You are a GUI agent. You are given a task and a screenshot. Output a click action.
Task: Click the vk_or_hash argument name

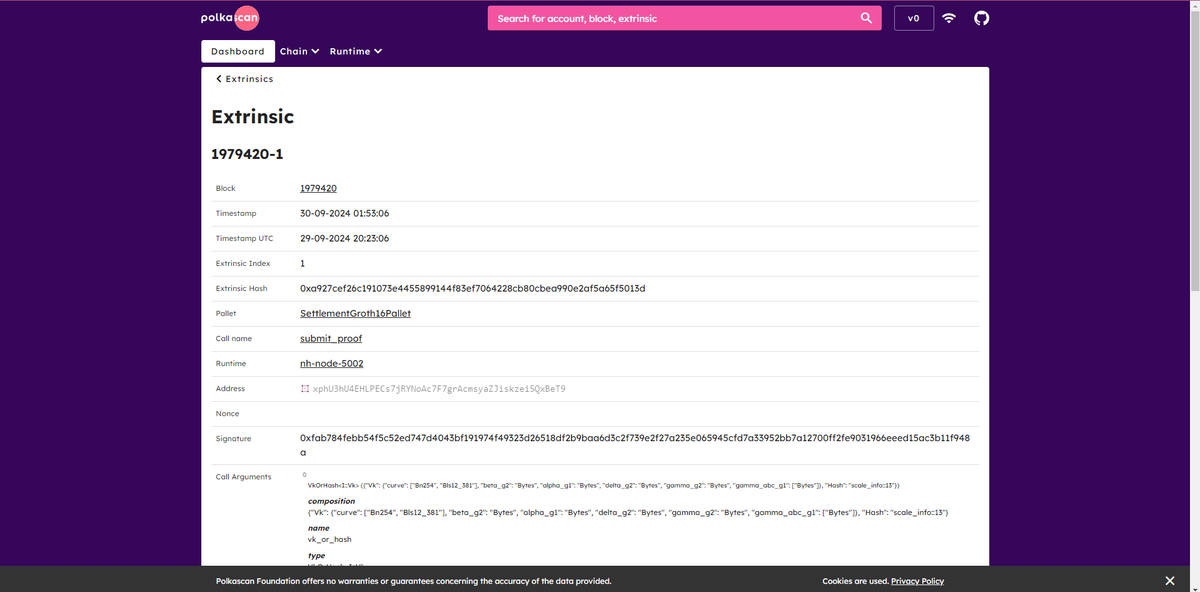coord(330,539)
